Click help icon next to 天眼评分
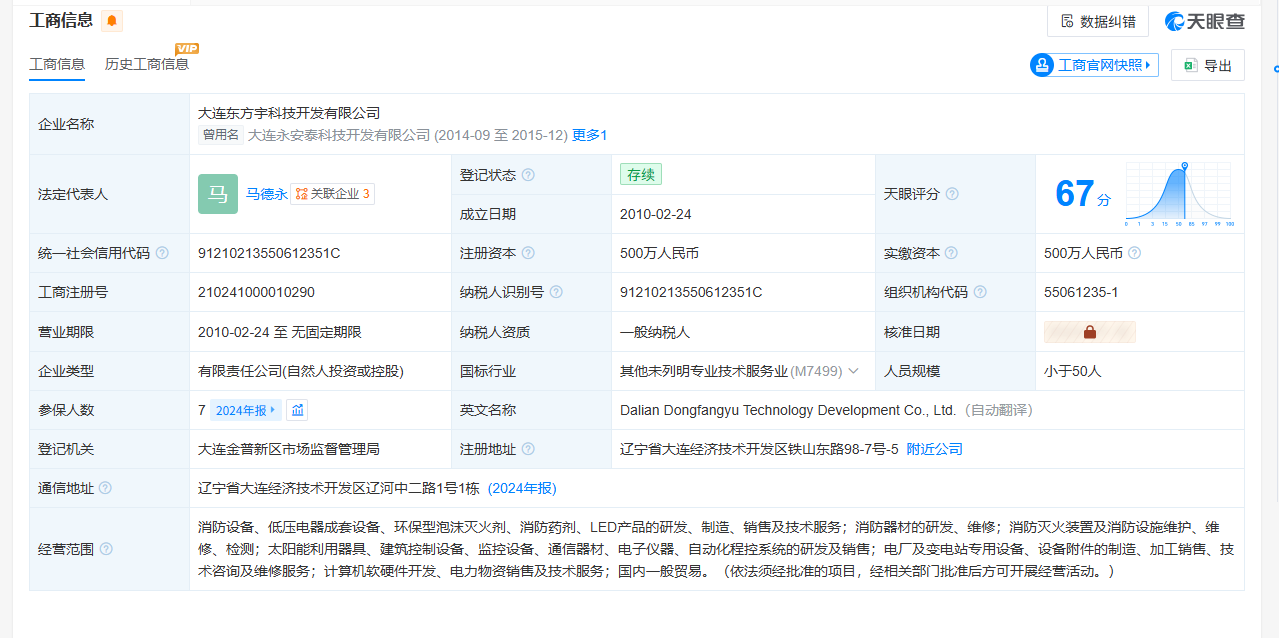This screenshot has height=638, width=1279. click(952, 194)
